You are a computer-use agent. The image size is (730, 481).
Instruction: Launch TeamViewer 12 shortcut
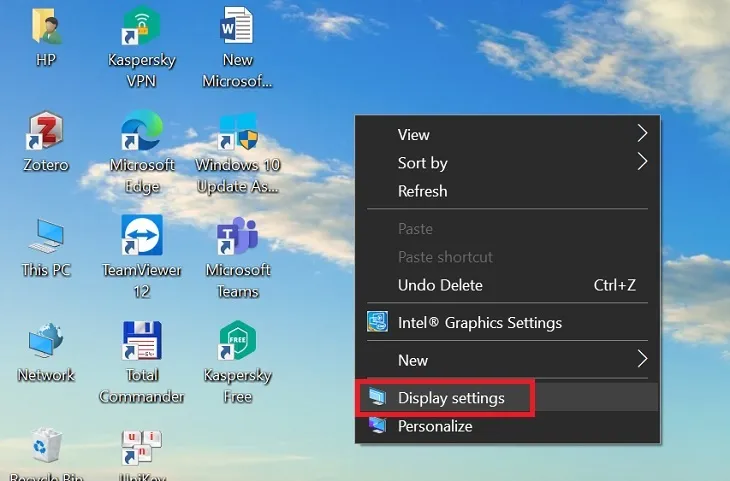point(142,235)
